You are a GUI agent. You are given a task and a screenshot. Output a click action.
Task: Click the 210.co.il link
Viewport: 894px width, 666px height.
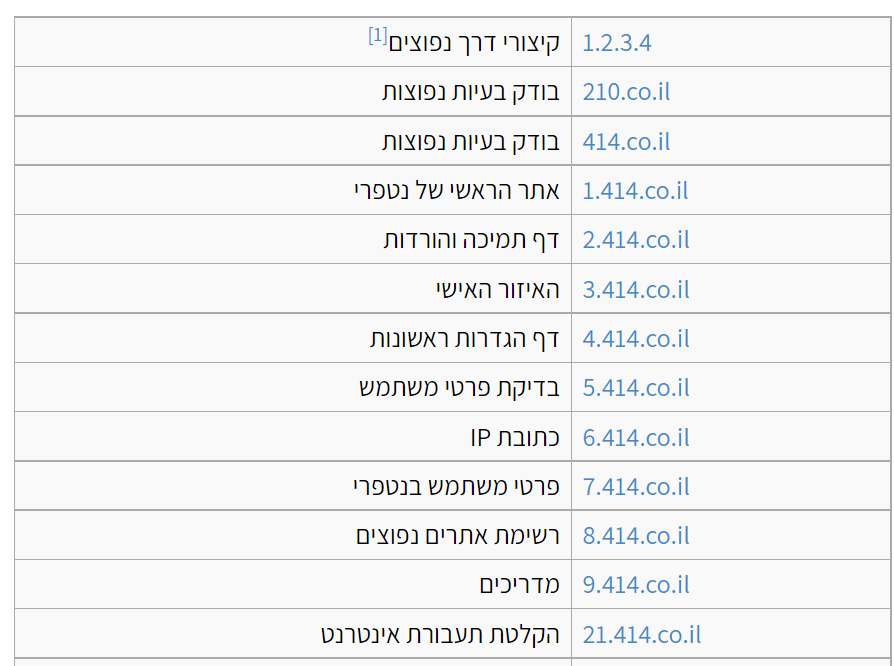pyautogui.click(x=626, y=92)
